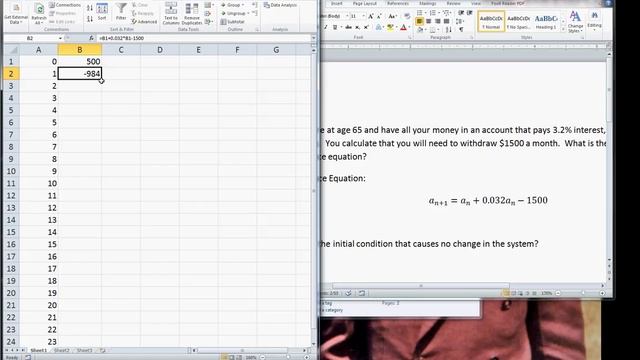640x360 pixels.
Task: Click Font Color red A in Word
Action: point(403,27)
